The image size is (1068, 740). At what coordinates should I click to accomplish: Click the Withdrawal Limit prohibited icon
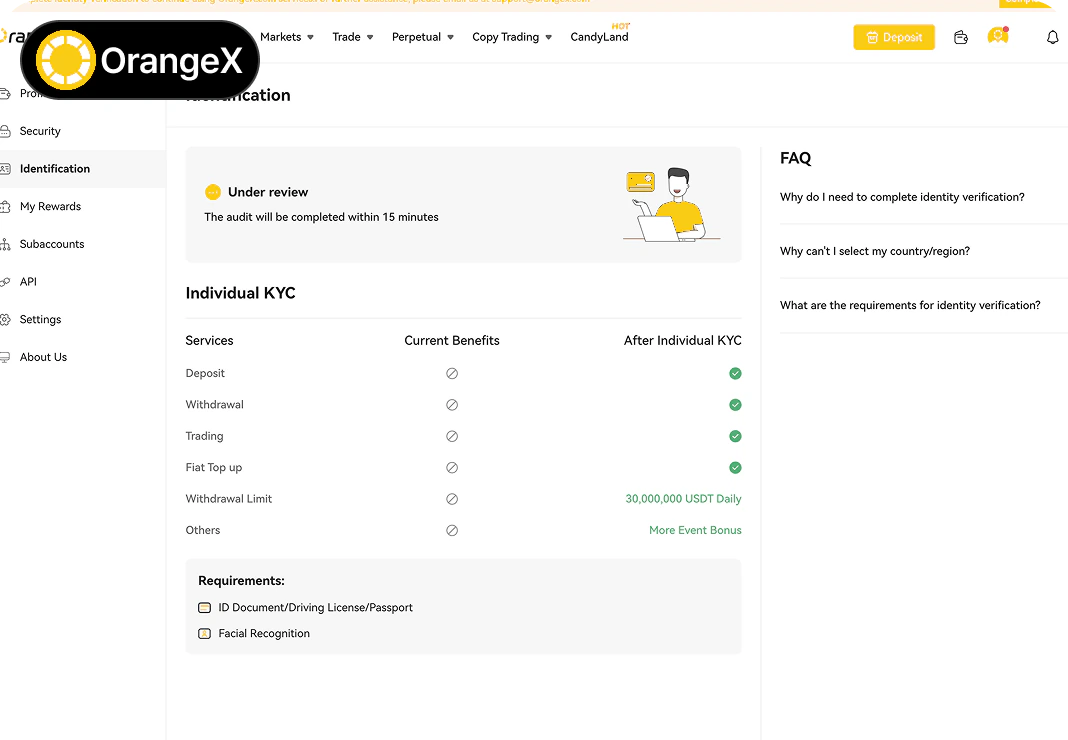452,499
